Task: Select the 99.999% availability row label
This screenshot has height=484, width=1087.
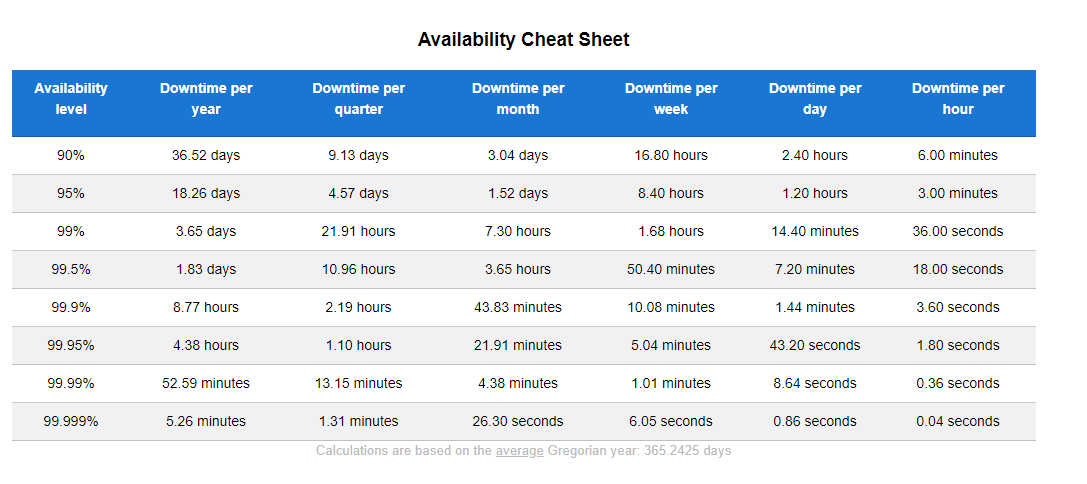Action: (71, 422)
